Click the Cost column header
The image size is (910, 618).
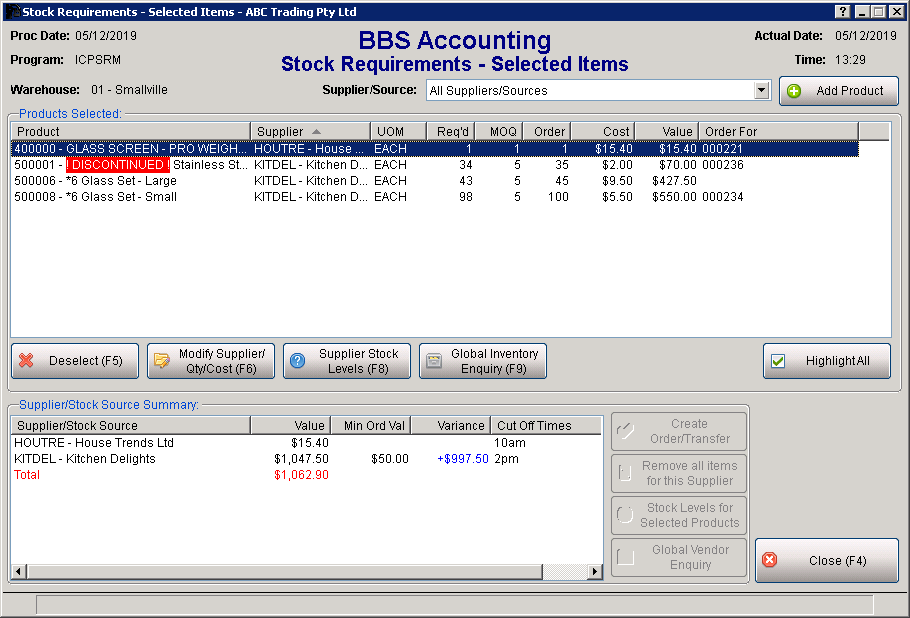pos(603,131)
